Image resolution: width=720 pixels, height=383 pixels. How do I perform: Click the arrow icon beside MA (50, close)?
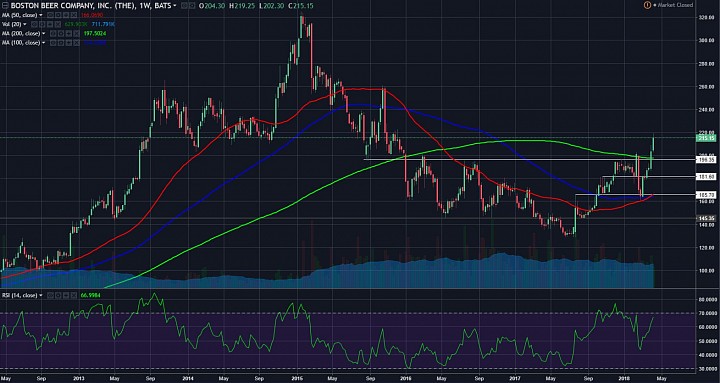tap(66, 15)
